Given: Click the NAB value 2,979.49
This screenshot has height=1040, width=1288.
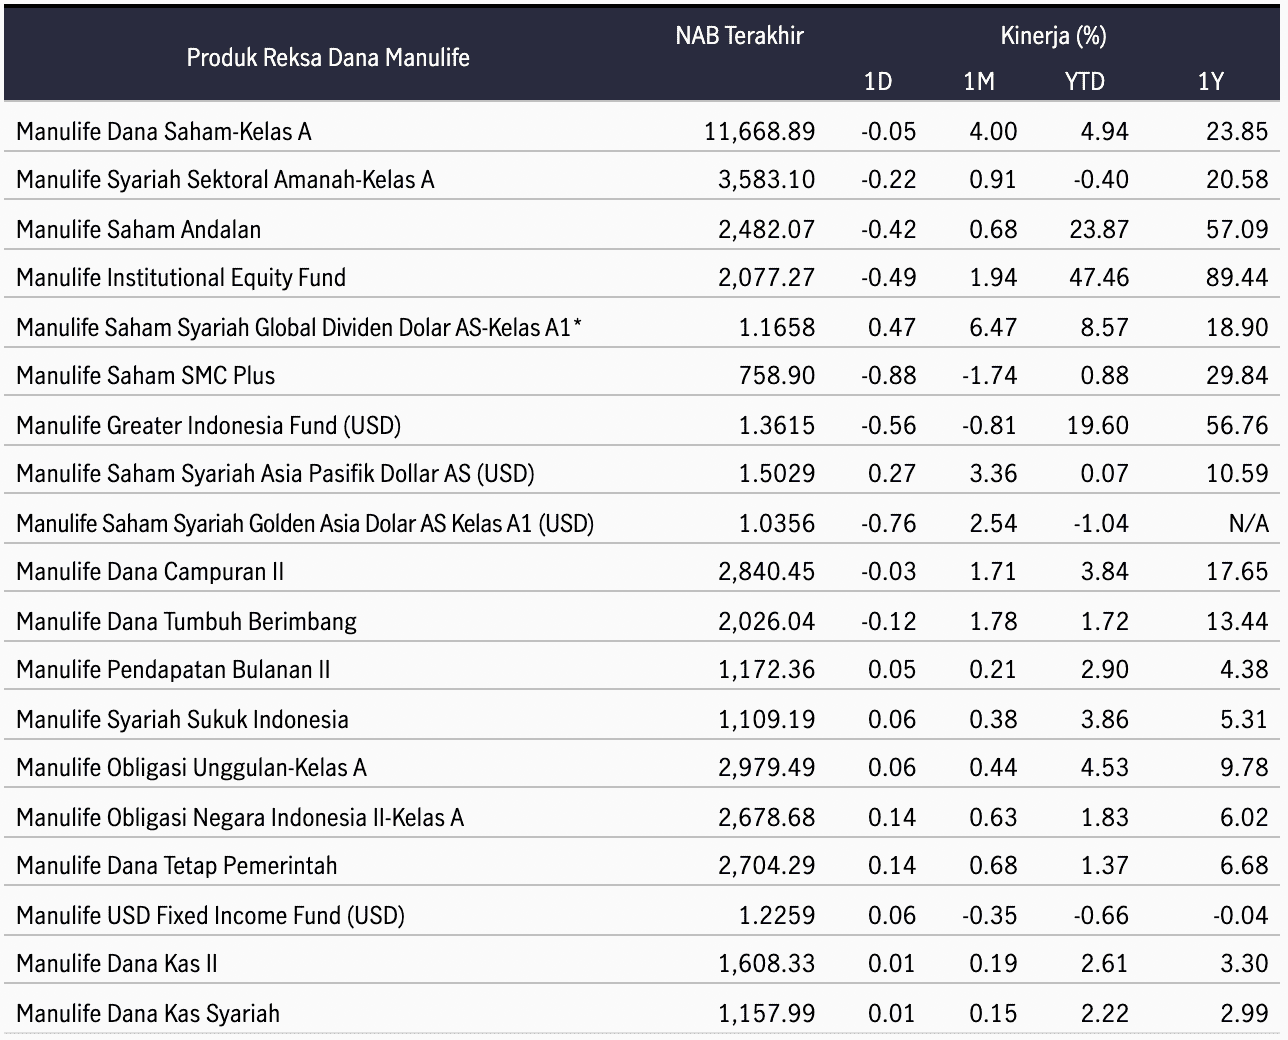Looking at the screenshot, I should click(767, 767).
